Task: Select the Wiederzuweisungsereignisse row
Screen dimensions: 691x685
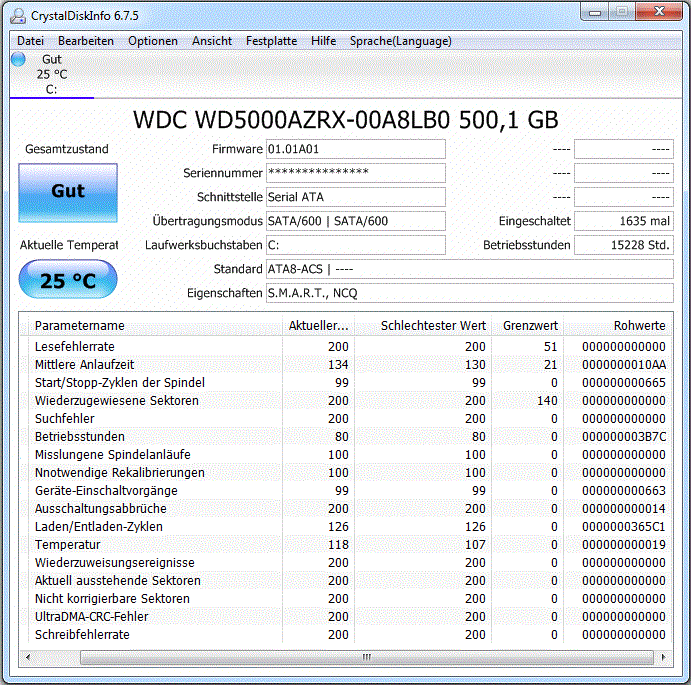Action: pos(346,563)
